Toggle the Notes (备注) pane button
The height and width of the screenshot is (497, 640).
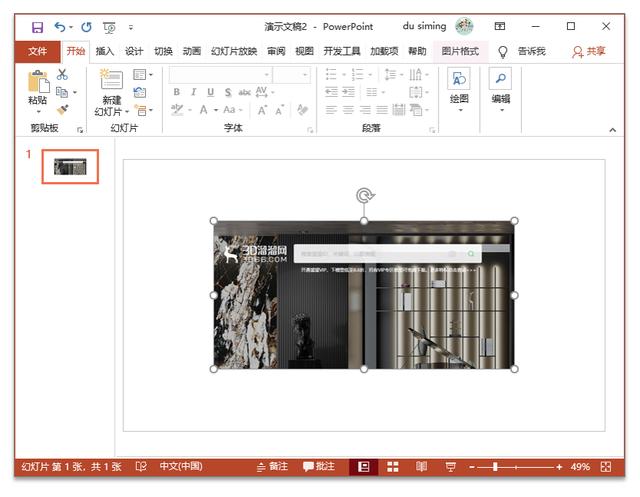click(x=272, y=466)
